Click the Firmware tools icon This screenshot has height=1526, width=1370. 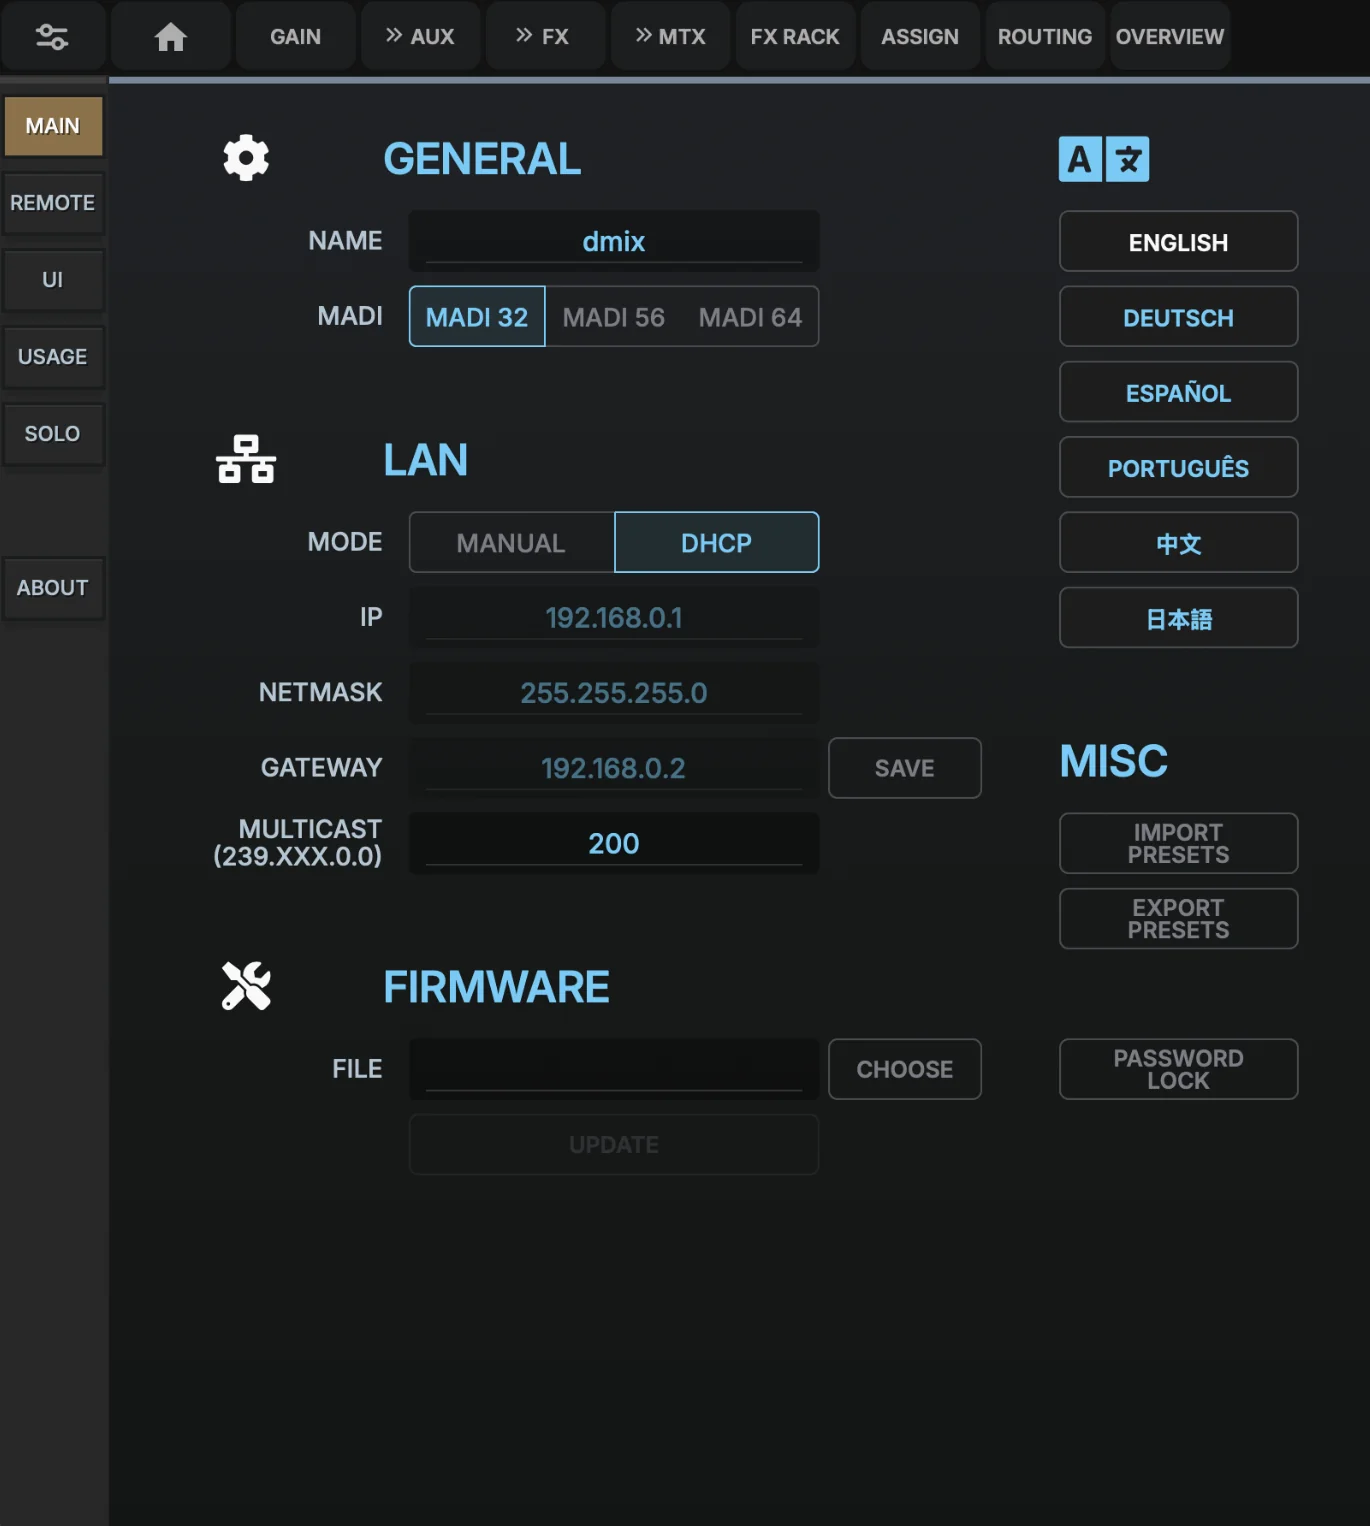pyautogui.click(x=246, y=986)
